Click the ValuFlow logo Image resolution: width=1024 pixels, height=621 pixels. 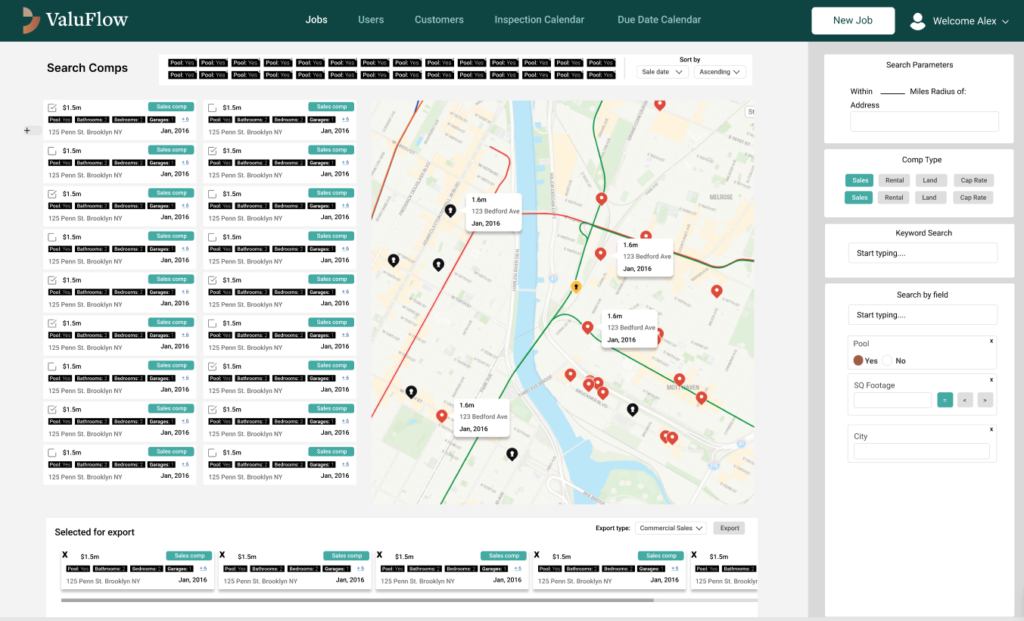(x=75, y=19)
